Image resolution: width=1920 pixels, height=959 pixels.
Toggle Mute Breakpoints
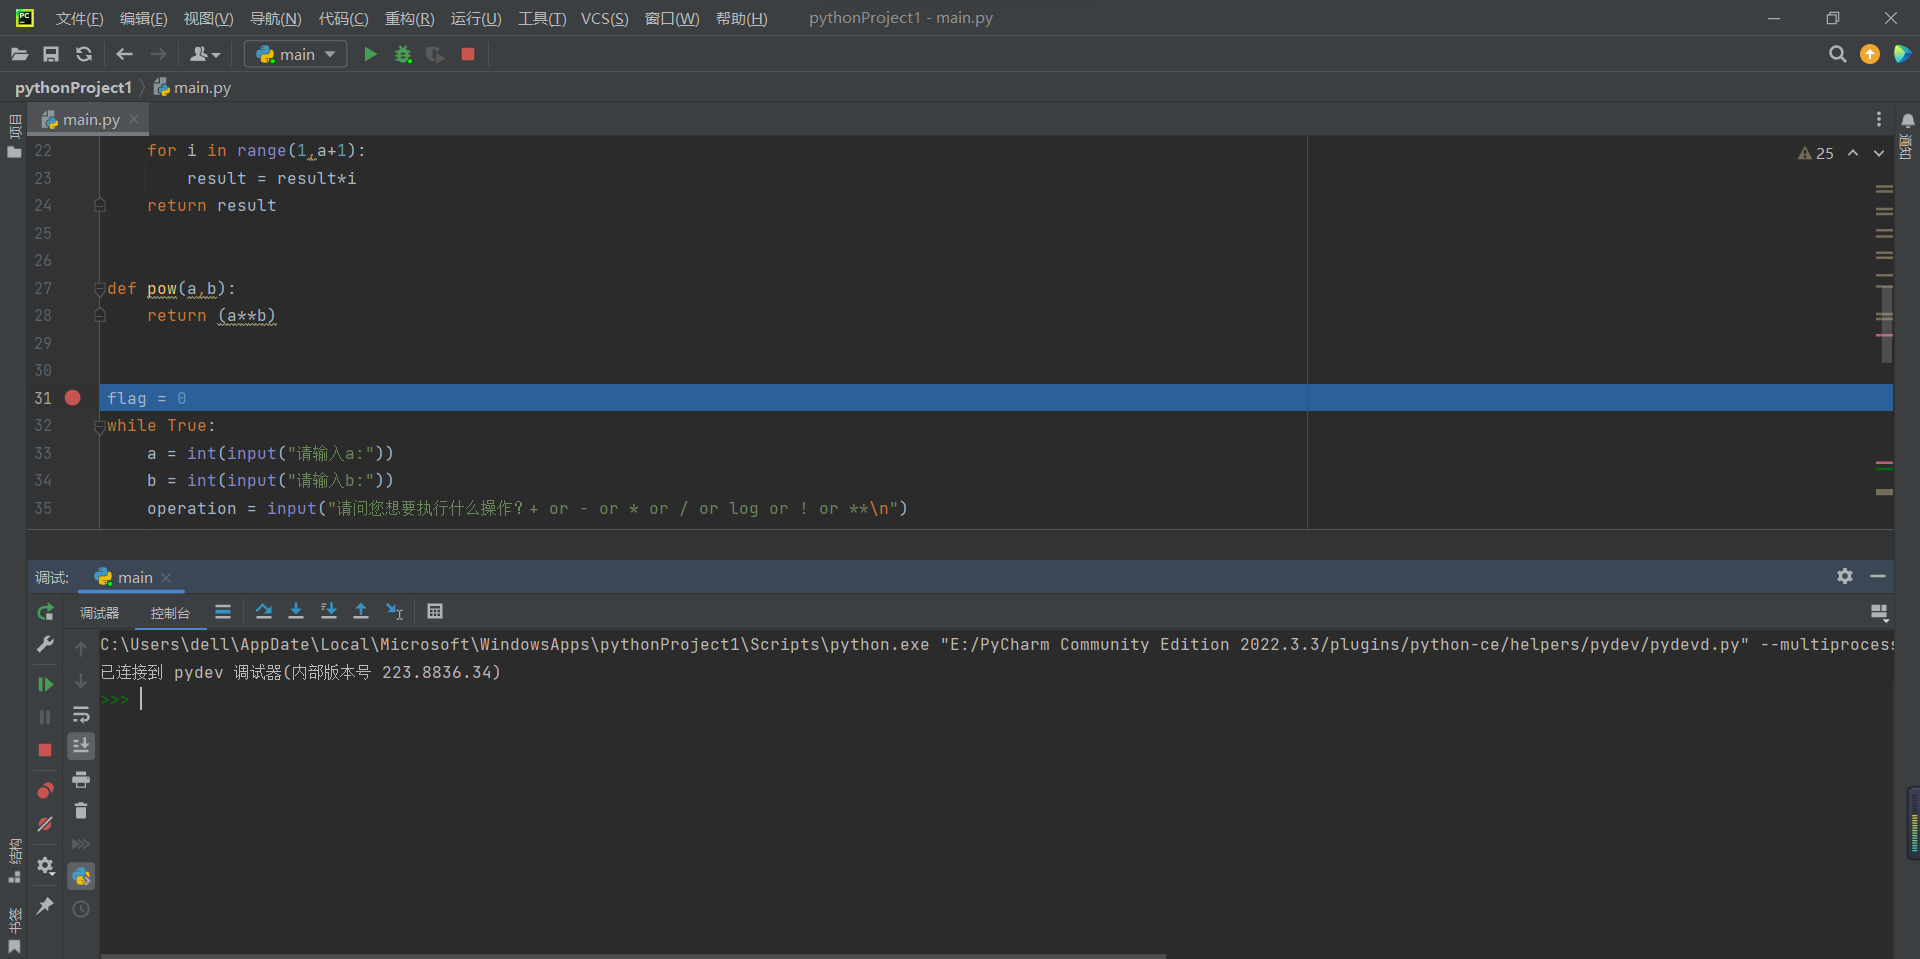[45, 824]
